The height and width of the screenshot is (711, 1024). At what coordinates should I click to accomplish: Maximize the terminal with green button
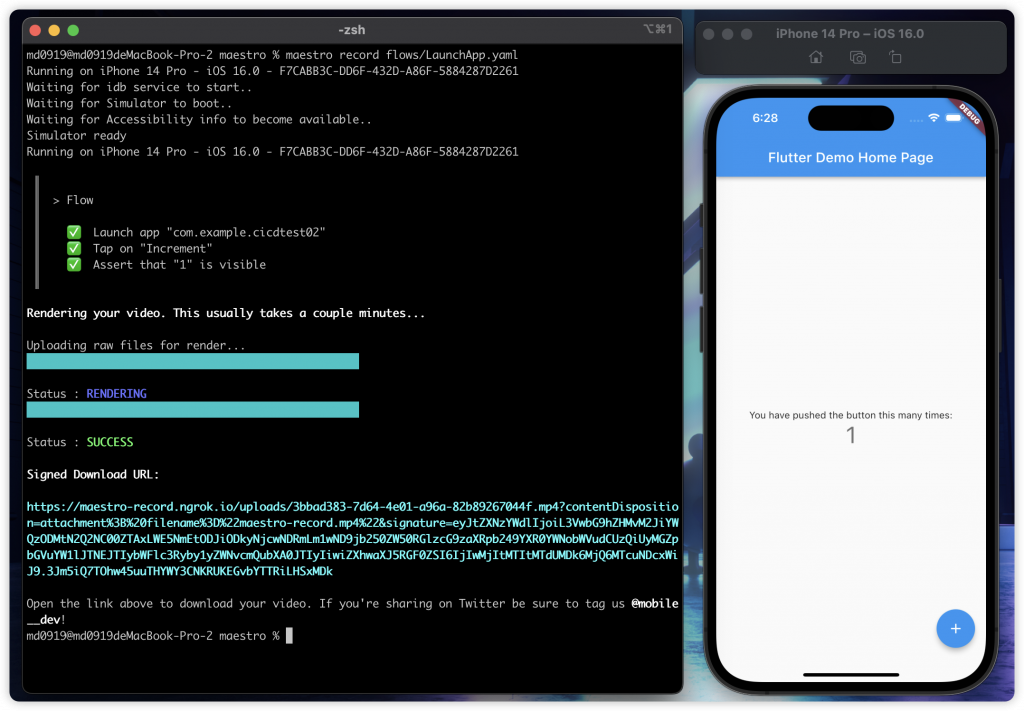point(73,30)
